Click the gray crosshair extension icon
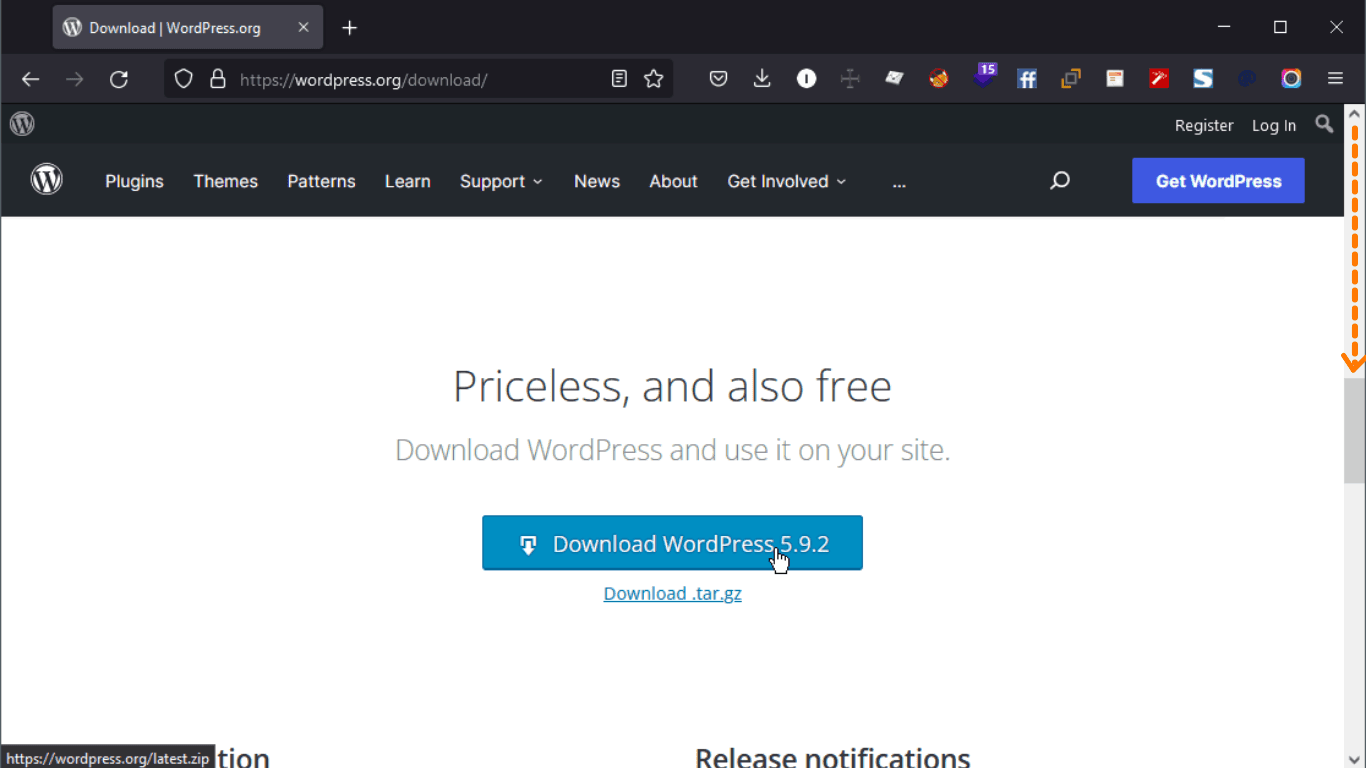 point(850,79)
